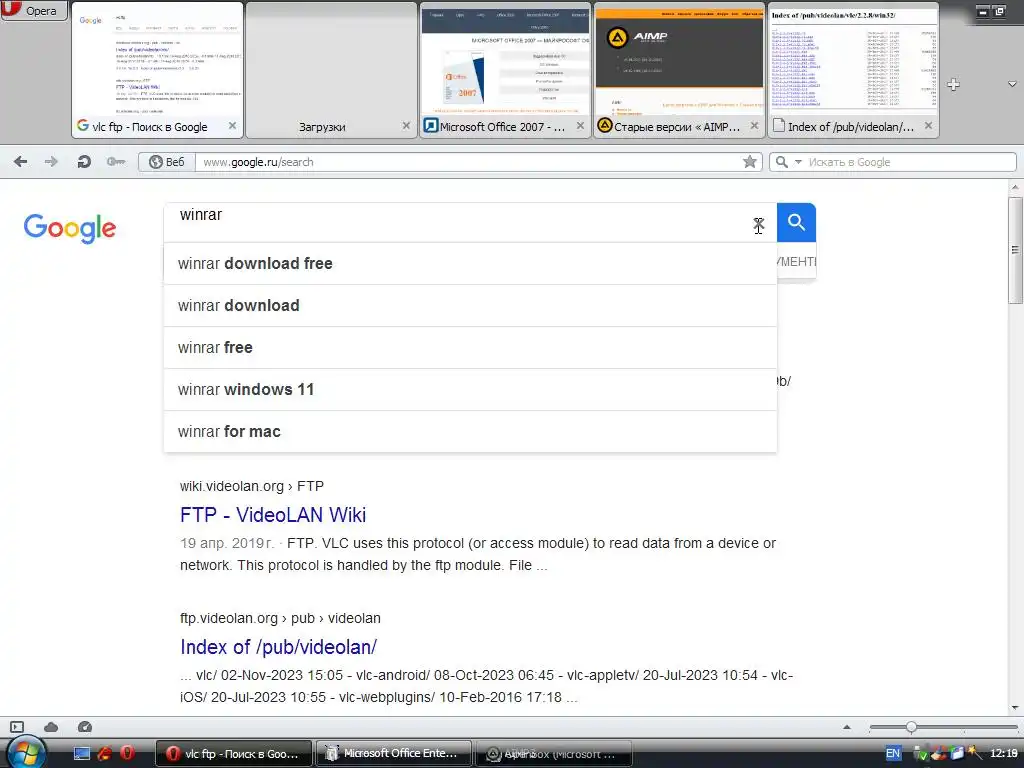The image size is (1024, 768).
Task: Launch Opera from the quick launch icon
Action: (x=128, y=753)
